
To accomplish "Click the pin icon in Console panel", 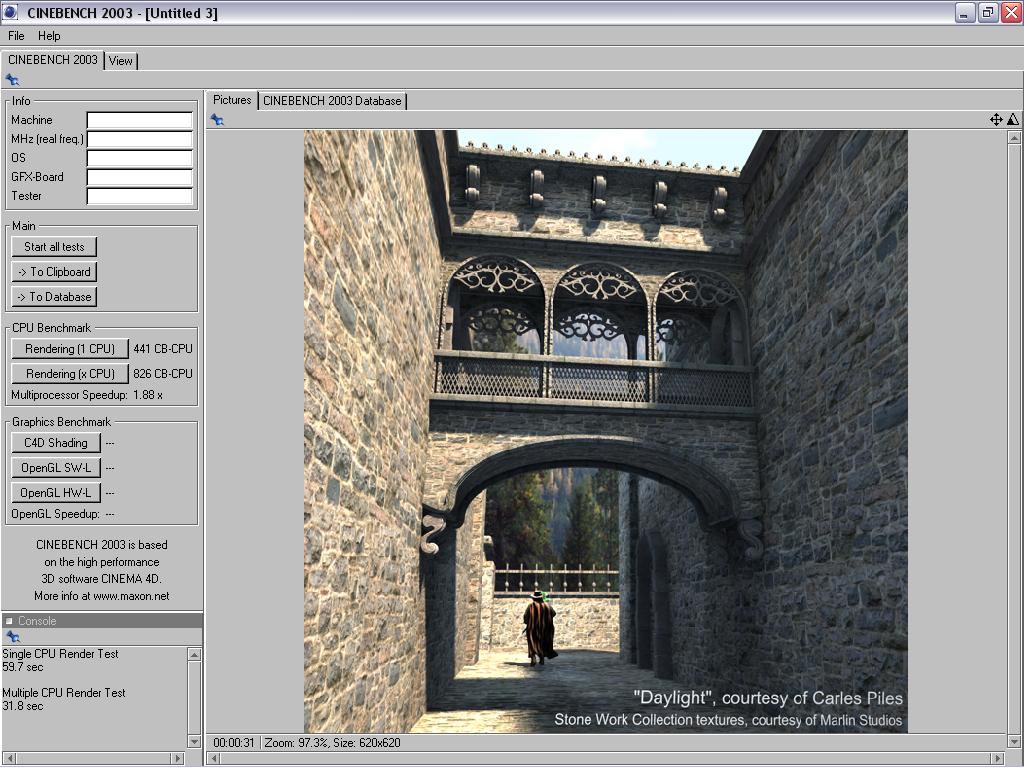I will click(x=12, y=637).
